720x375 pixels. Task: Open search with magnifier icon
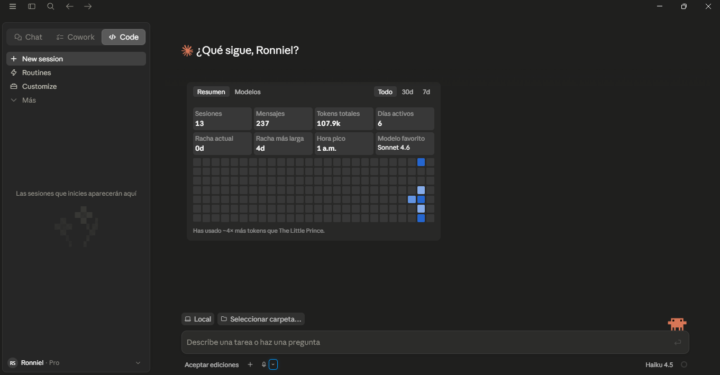pos(51,6)
